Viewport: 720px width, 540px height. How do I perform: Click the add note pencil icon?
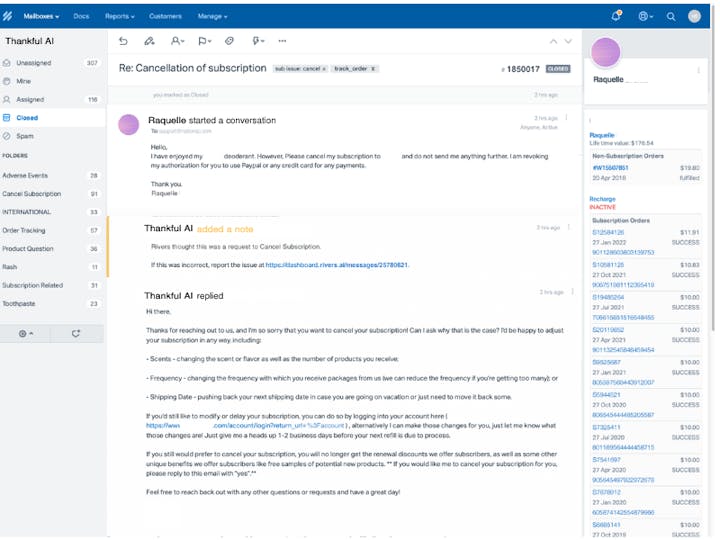[149, 41]
